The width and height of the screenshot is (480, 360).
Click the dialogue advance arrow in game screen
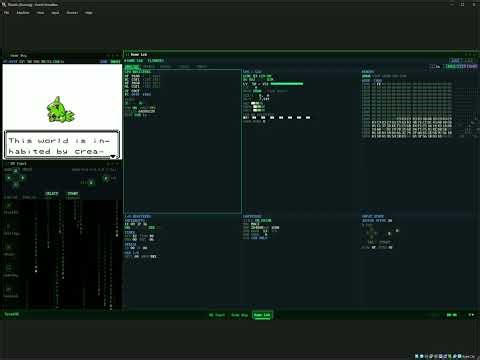click(x=113, y=156)
